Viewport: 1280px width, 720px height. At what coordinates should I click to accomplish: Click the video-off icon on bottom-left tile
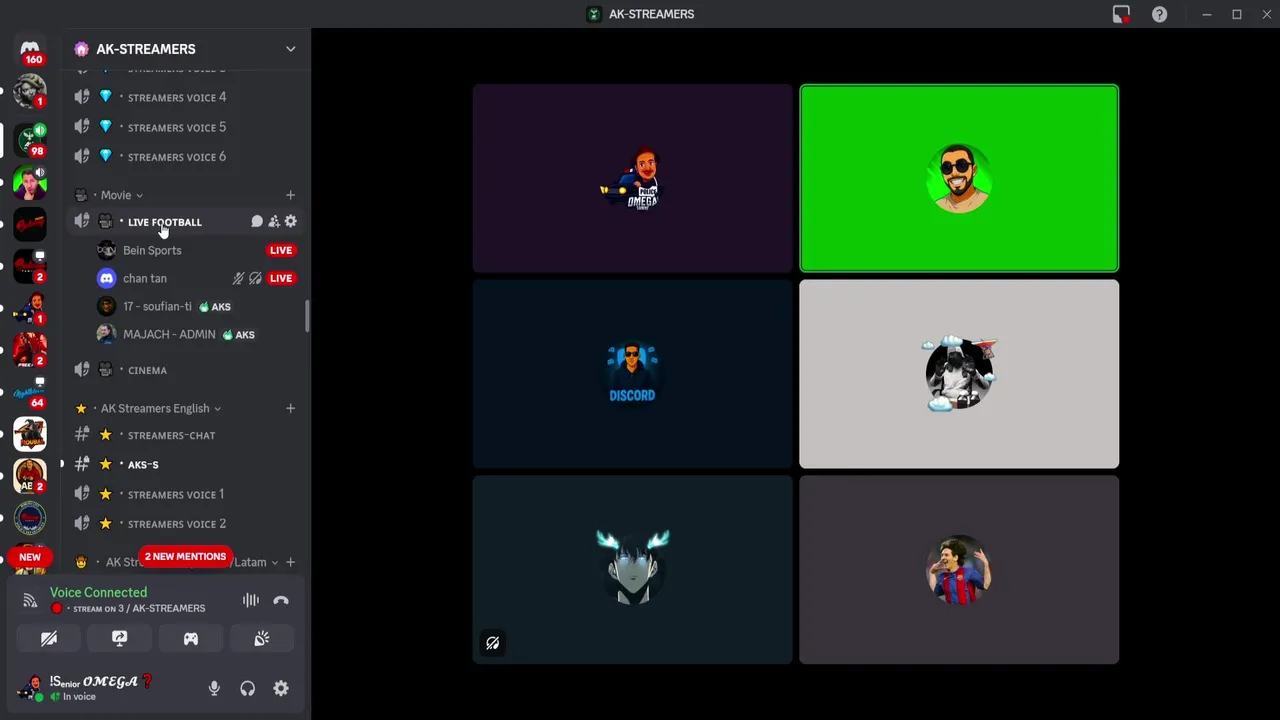(493, 643)
